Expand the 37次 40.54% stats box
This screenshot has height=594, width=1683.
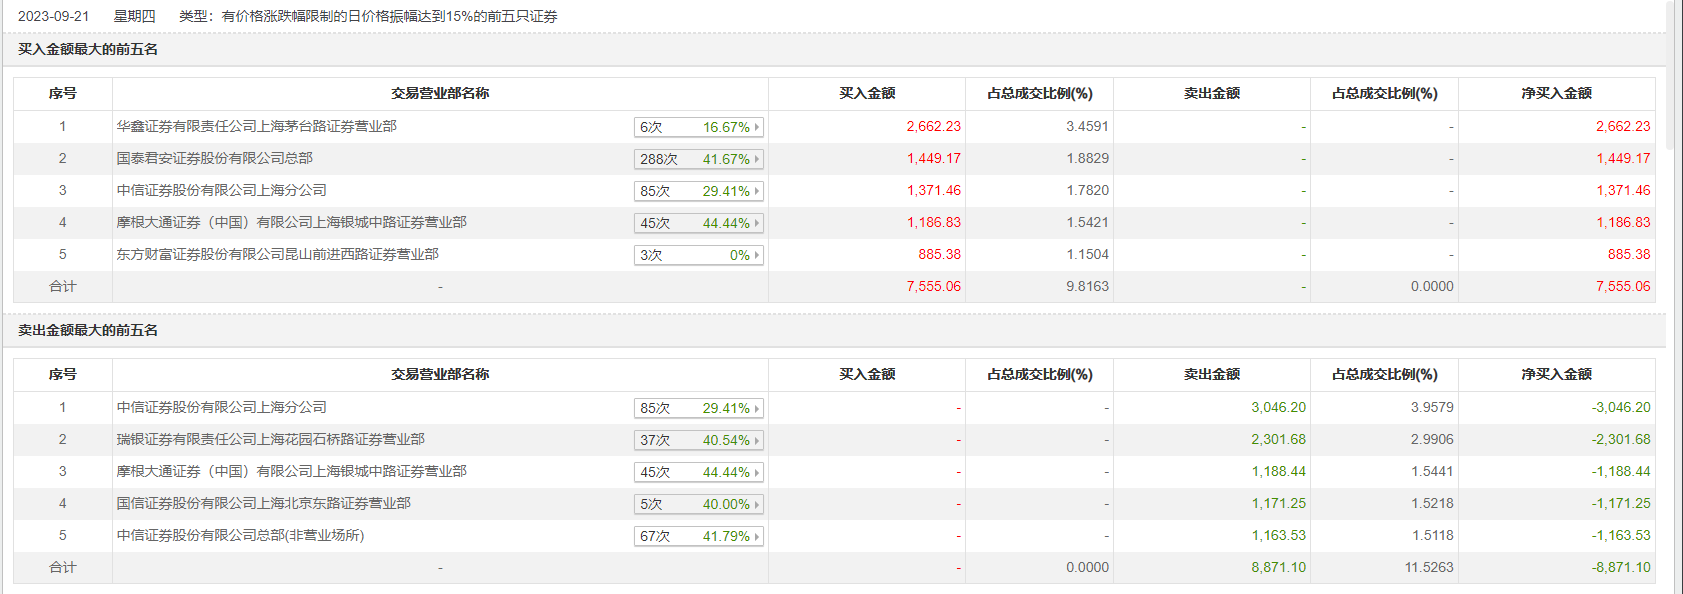pyautogui.click(x=695, y=440)
